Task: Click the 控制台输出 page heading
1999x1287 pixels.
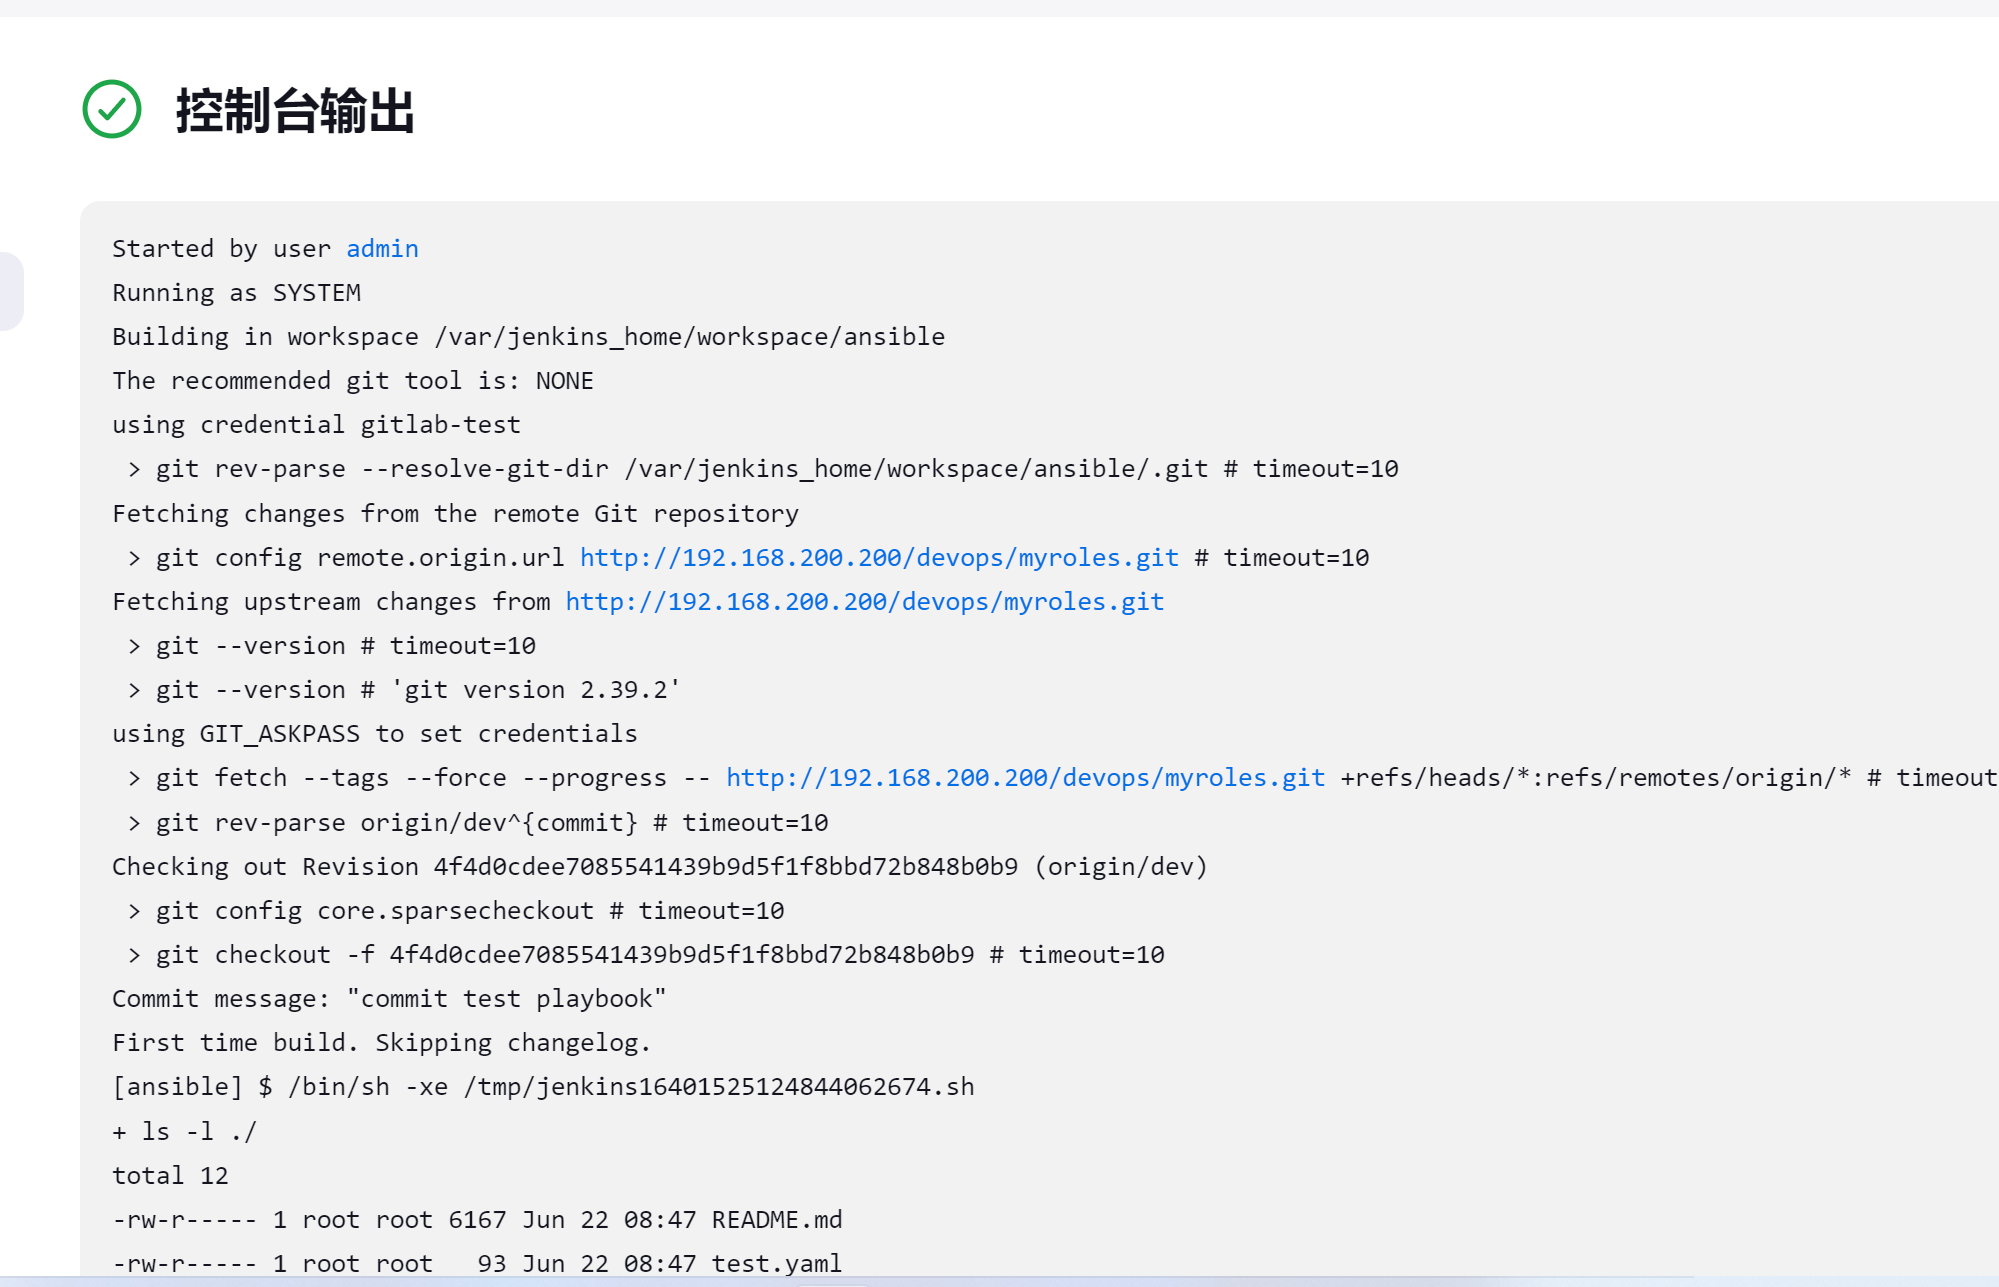Action: pyautogui.click(x=295, y=110)
